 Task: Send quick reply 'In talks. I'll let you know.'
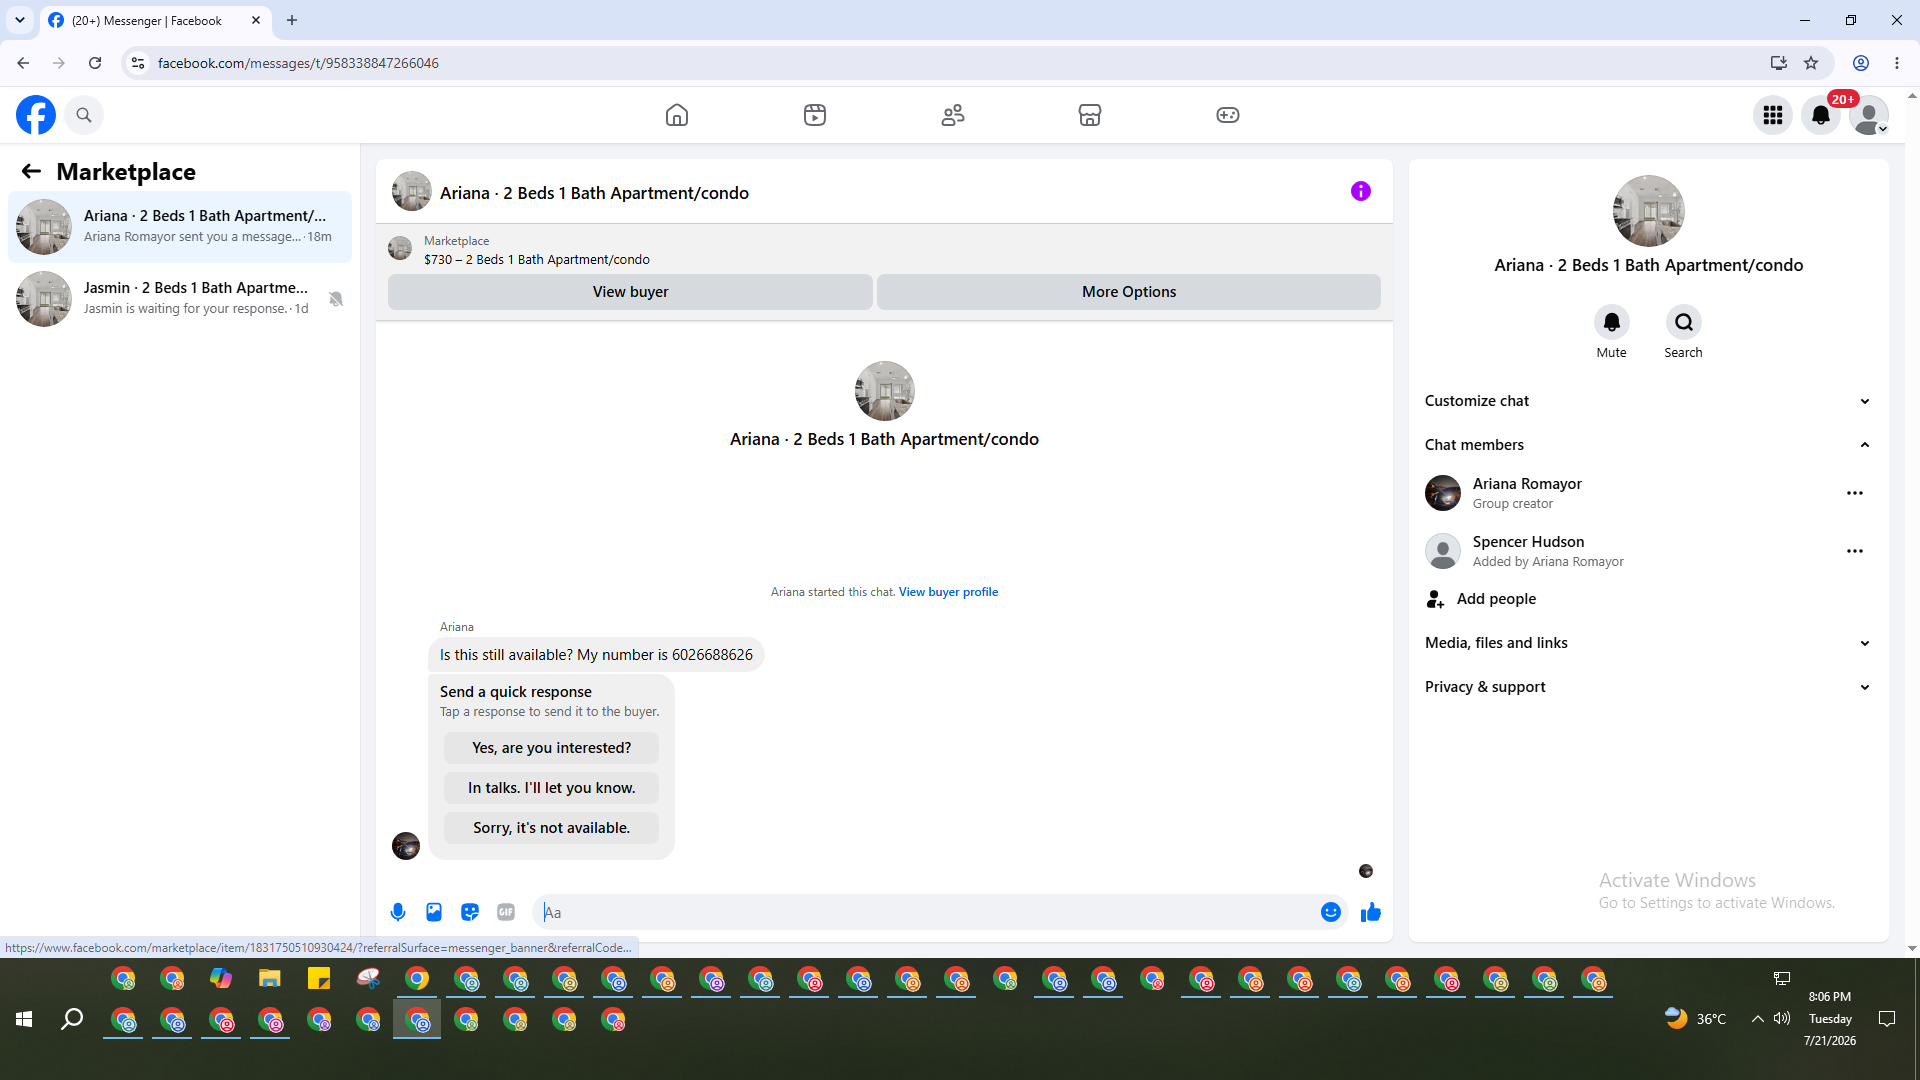tap(551, 788)
